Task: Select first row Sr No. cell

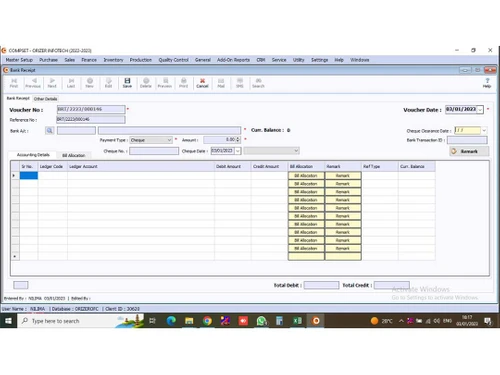Action: click(x=29, y=176)
